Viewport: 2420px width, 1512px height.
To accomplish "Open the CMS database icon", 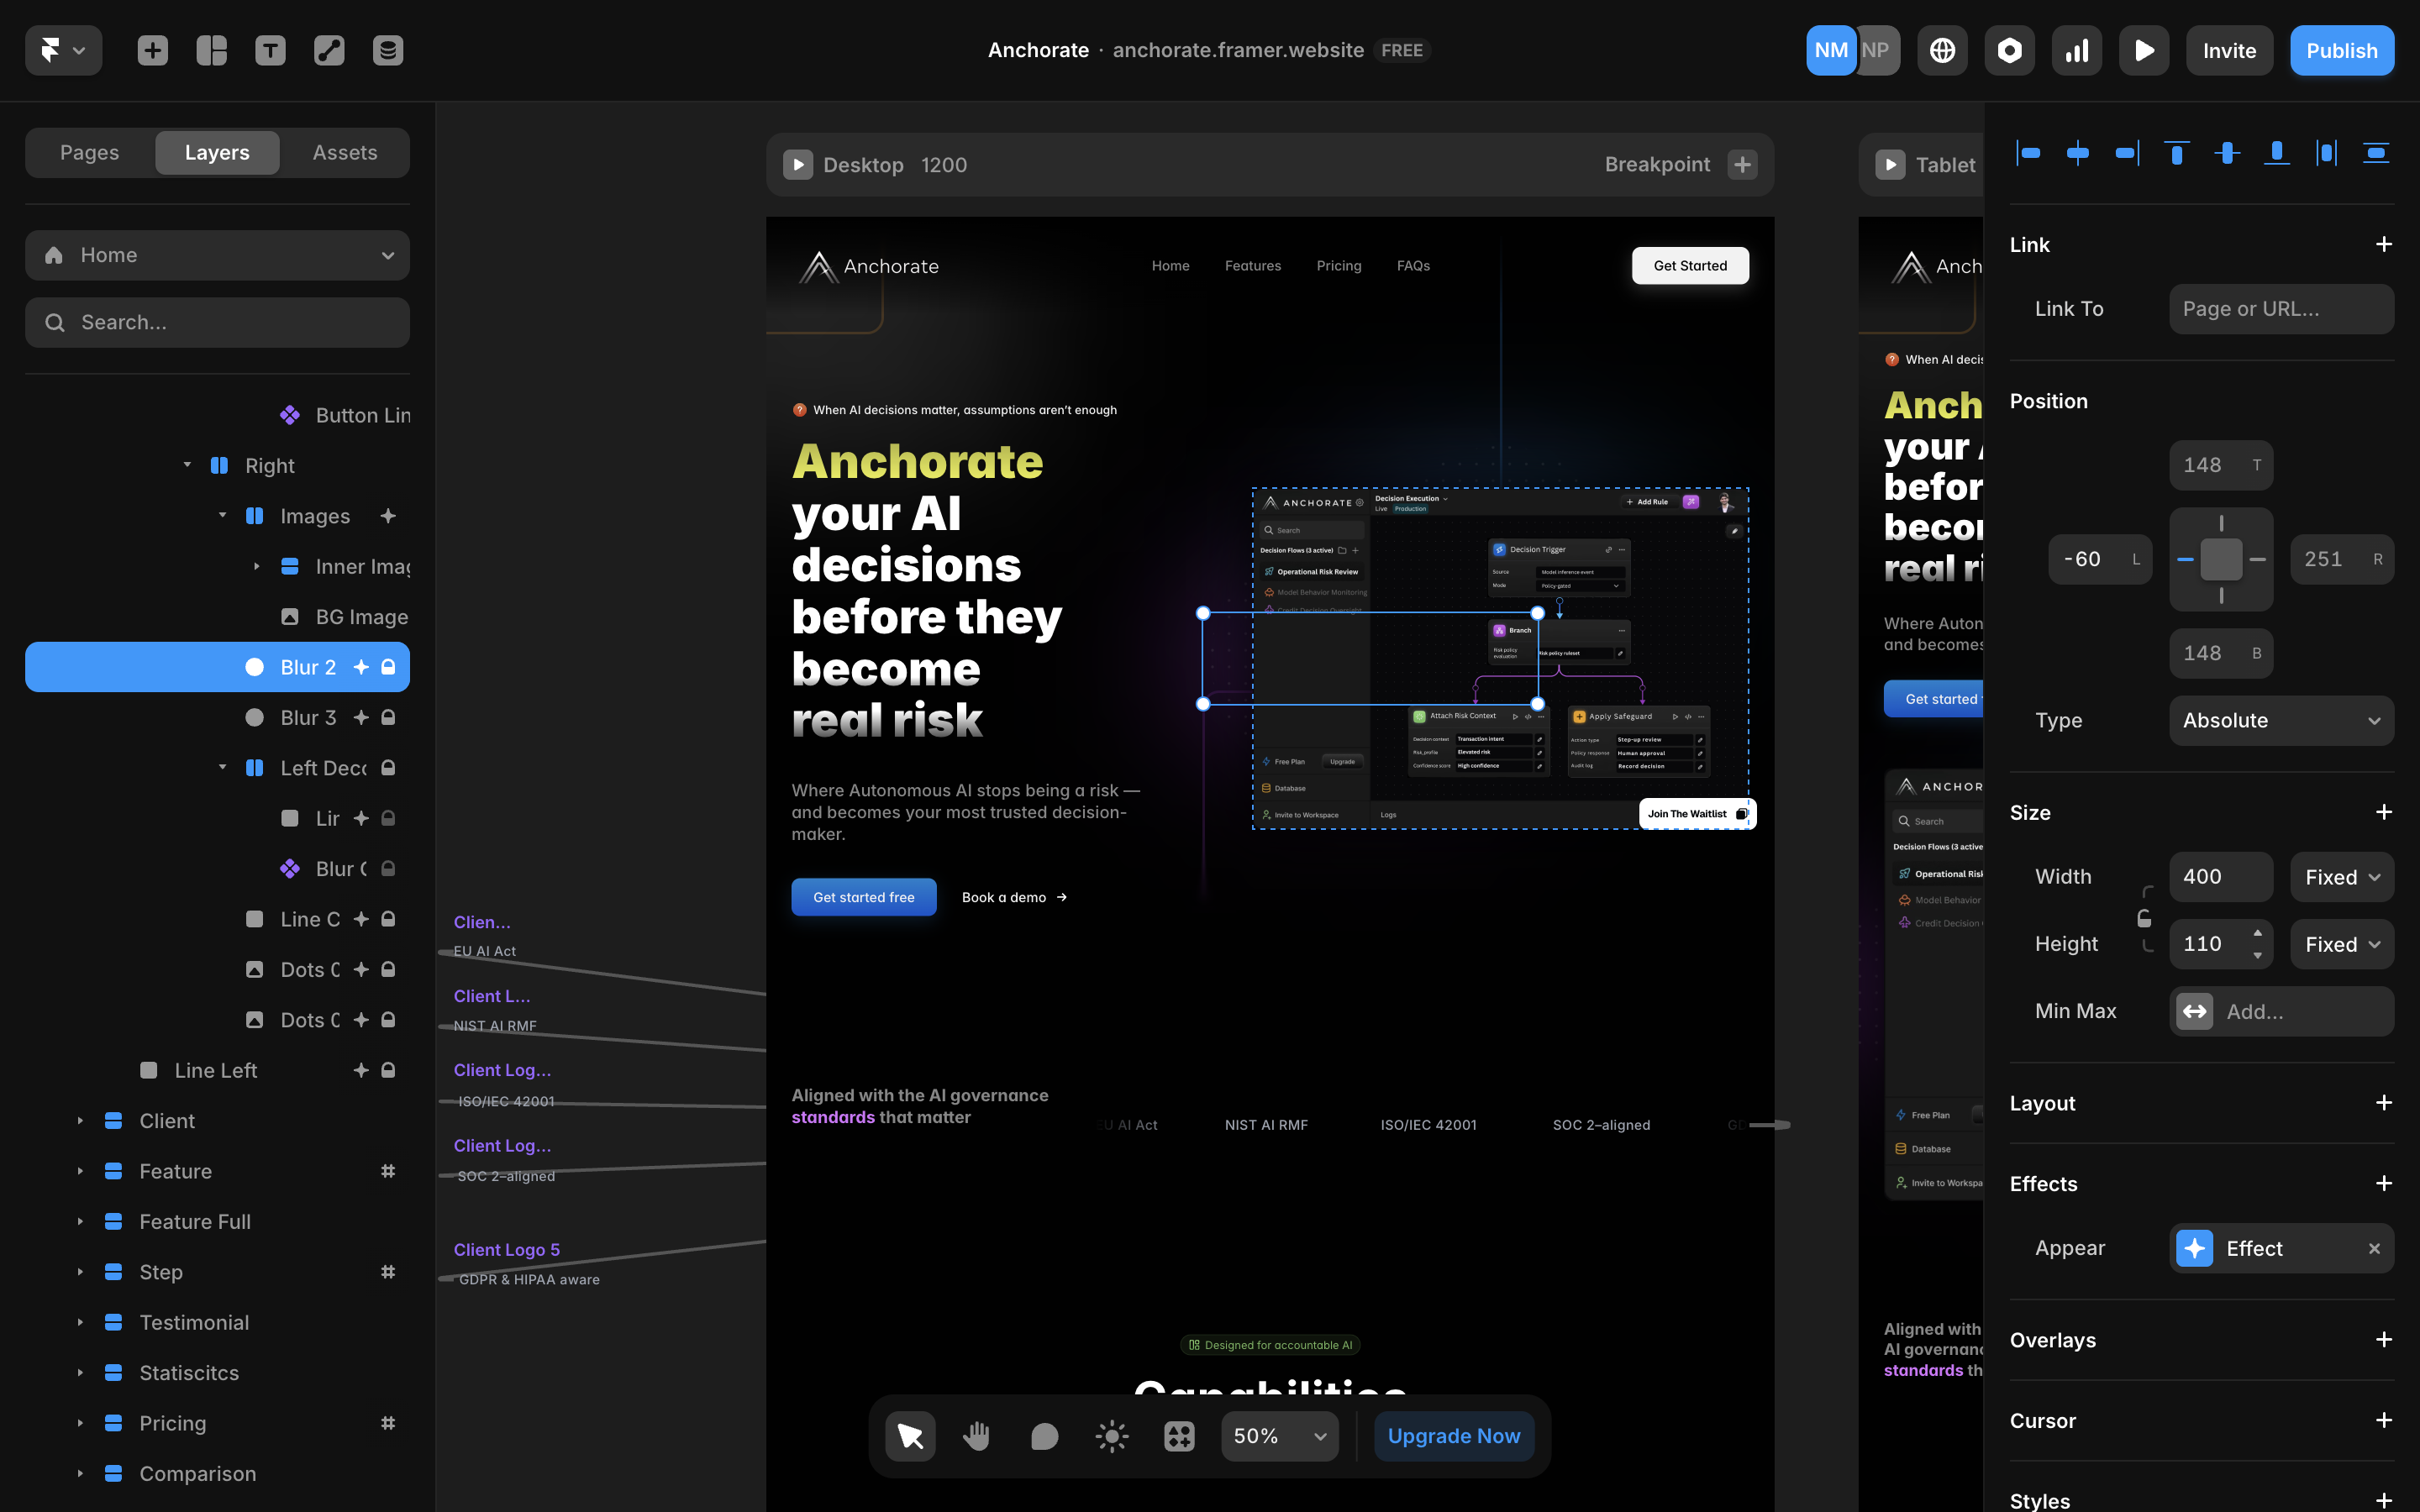I will pyautogui.click(x=388, y=50).
